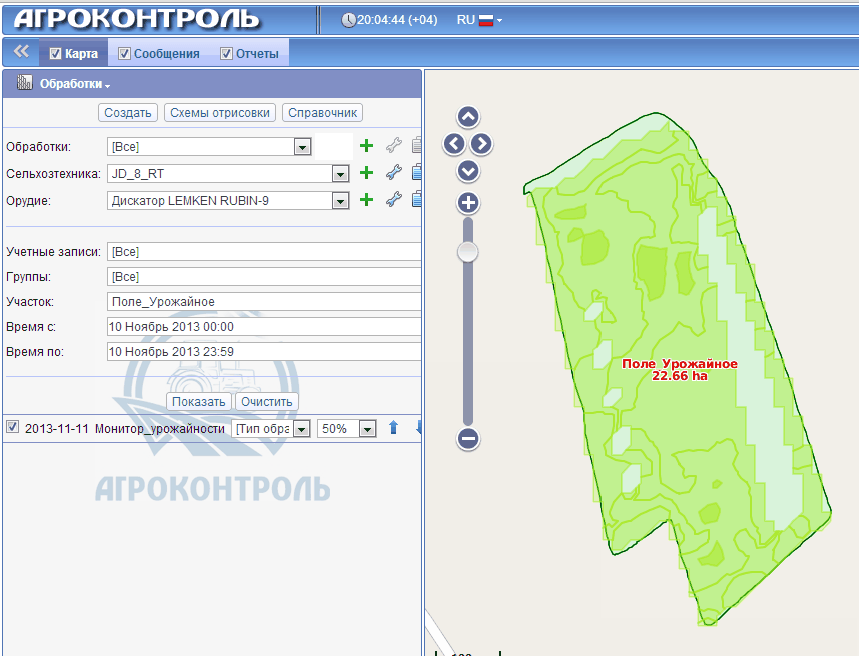Click the clipboard icon next to Орудие

(x=417, y=200)
